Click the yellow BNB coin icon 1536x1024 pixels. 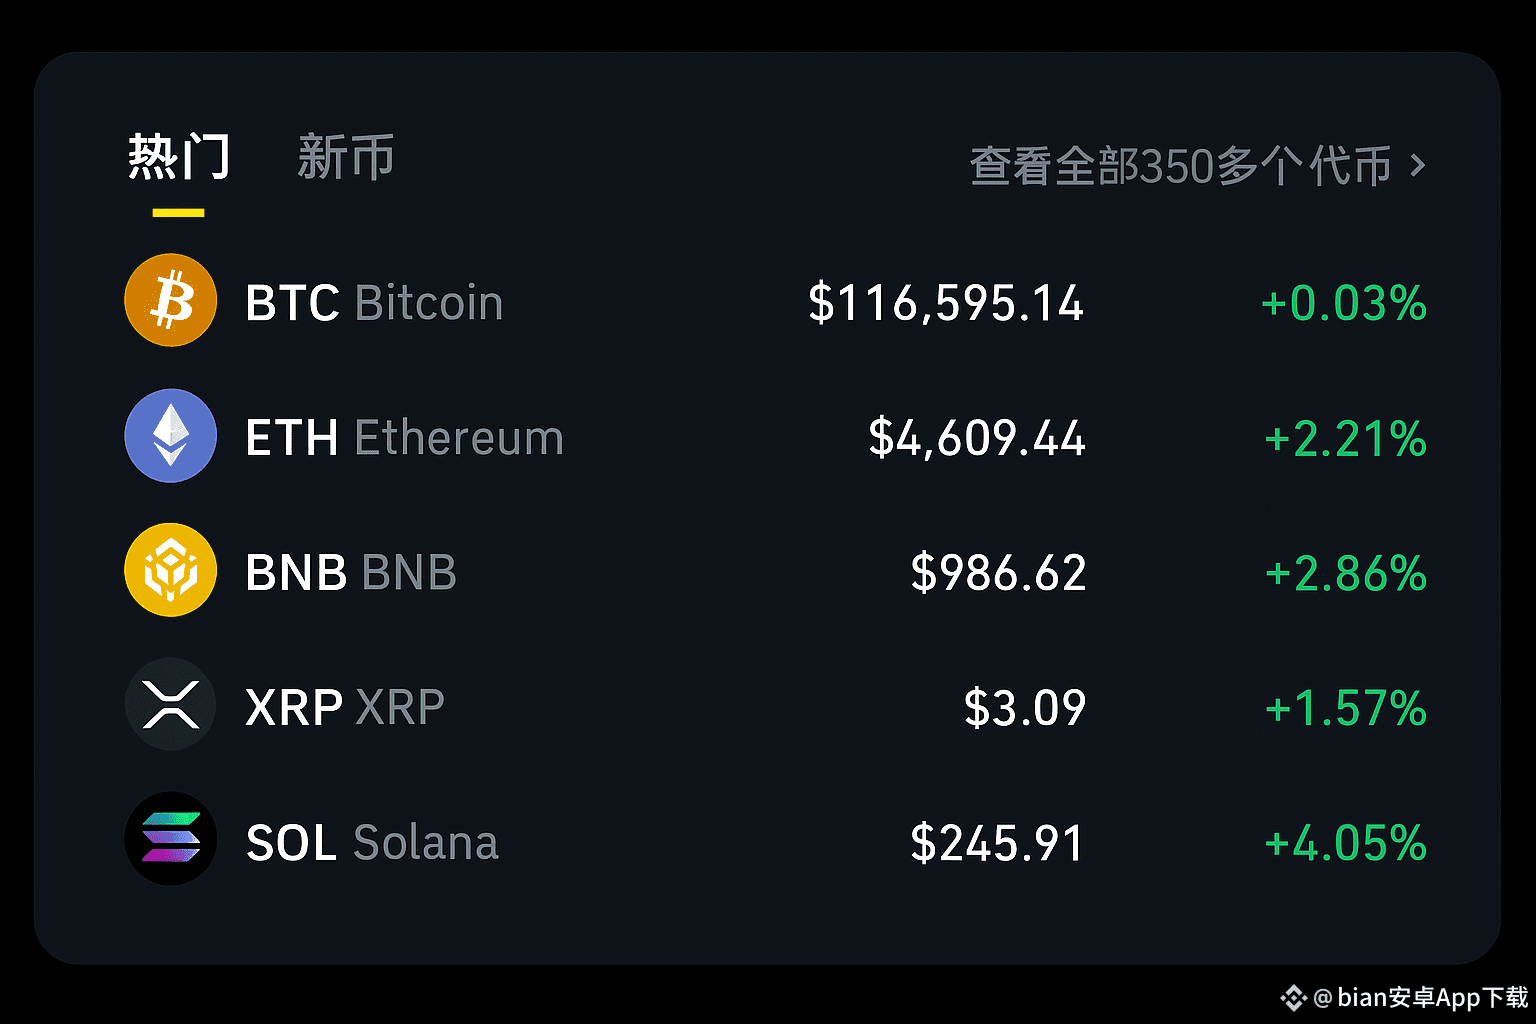coord(171,570)
